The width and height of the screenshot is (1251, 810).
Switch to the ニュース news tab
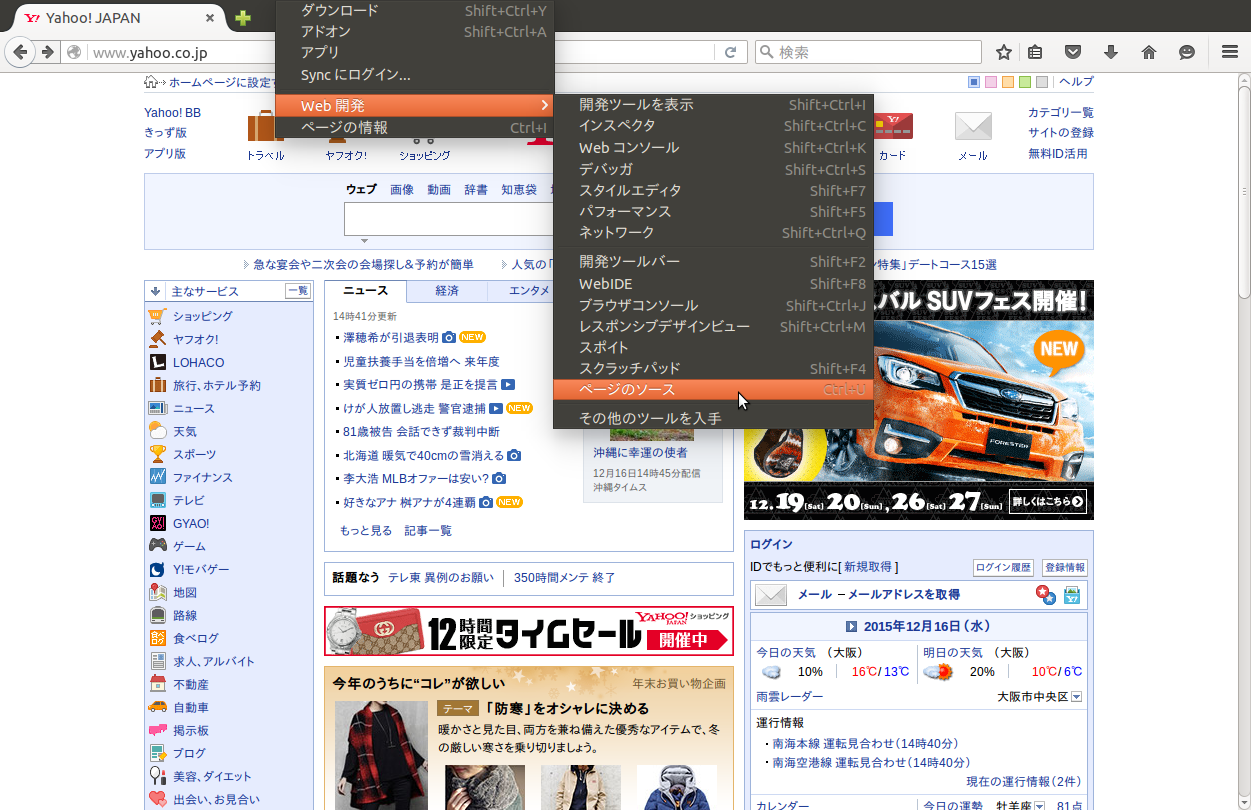pyautogui.click(x=366, y=291)
